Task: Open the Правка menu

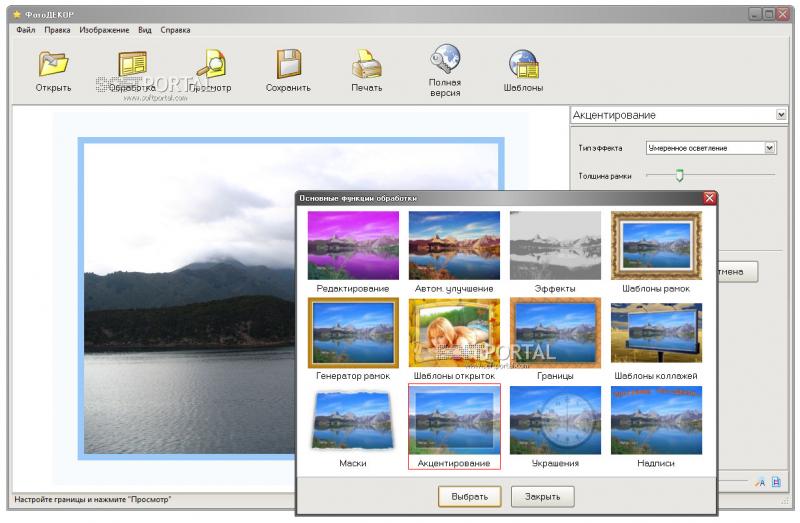Action: tap(57, 30)
